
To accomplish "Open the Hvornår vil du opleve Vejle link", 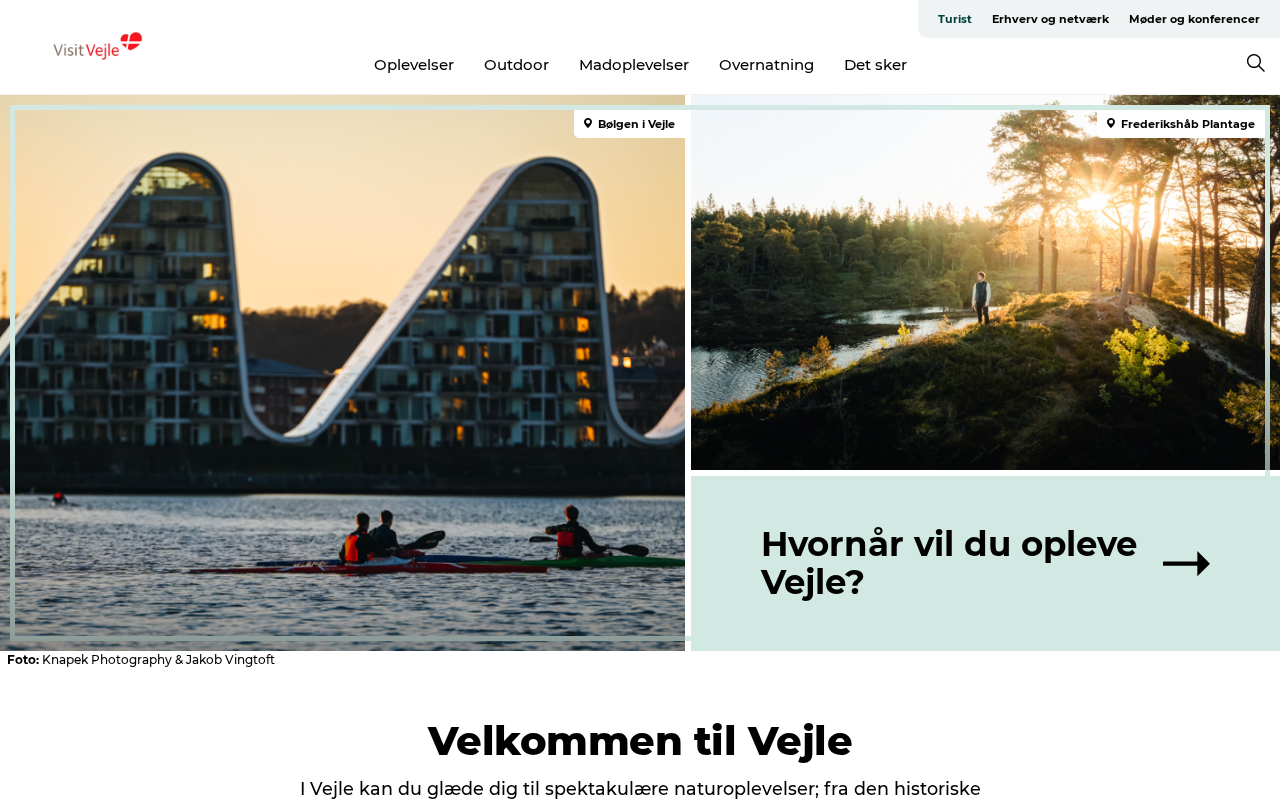I will tap(985, 563).
